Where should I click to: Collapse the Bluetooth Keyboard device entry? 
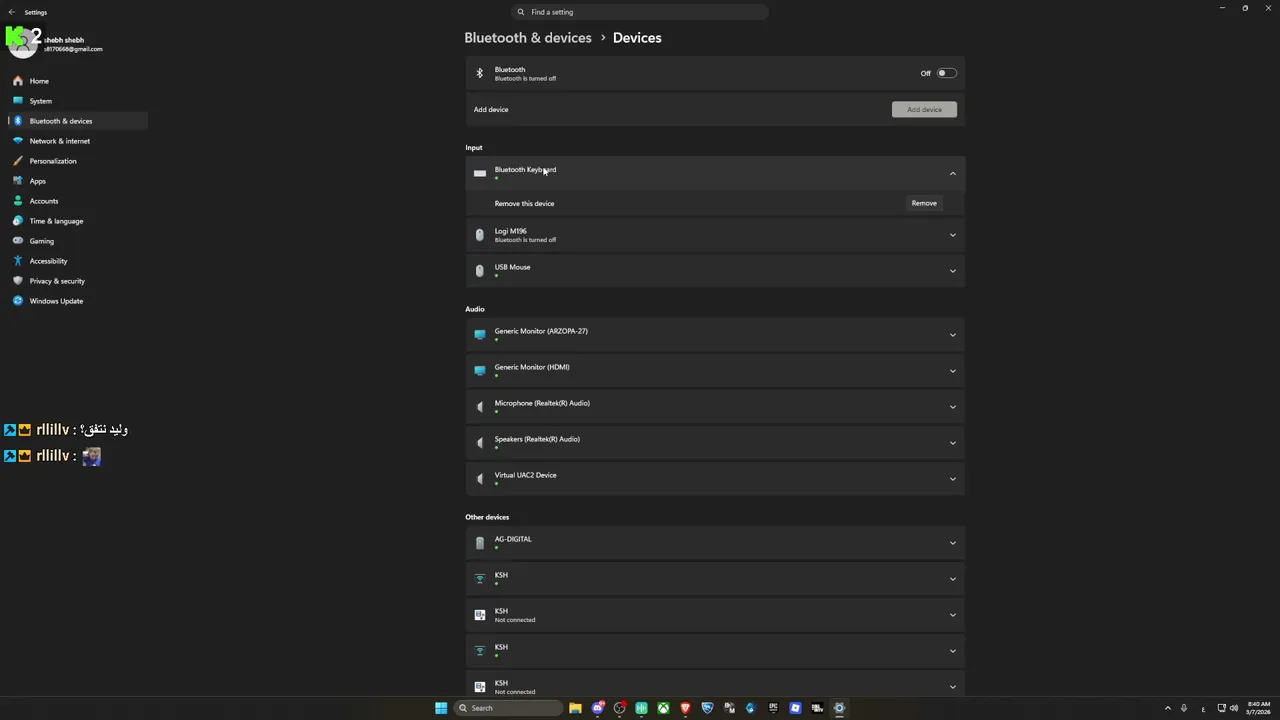952,174
